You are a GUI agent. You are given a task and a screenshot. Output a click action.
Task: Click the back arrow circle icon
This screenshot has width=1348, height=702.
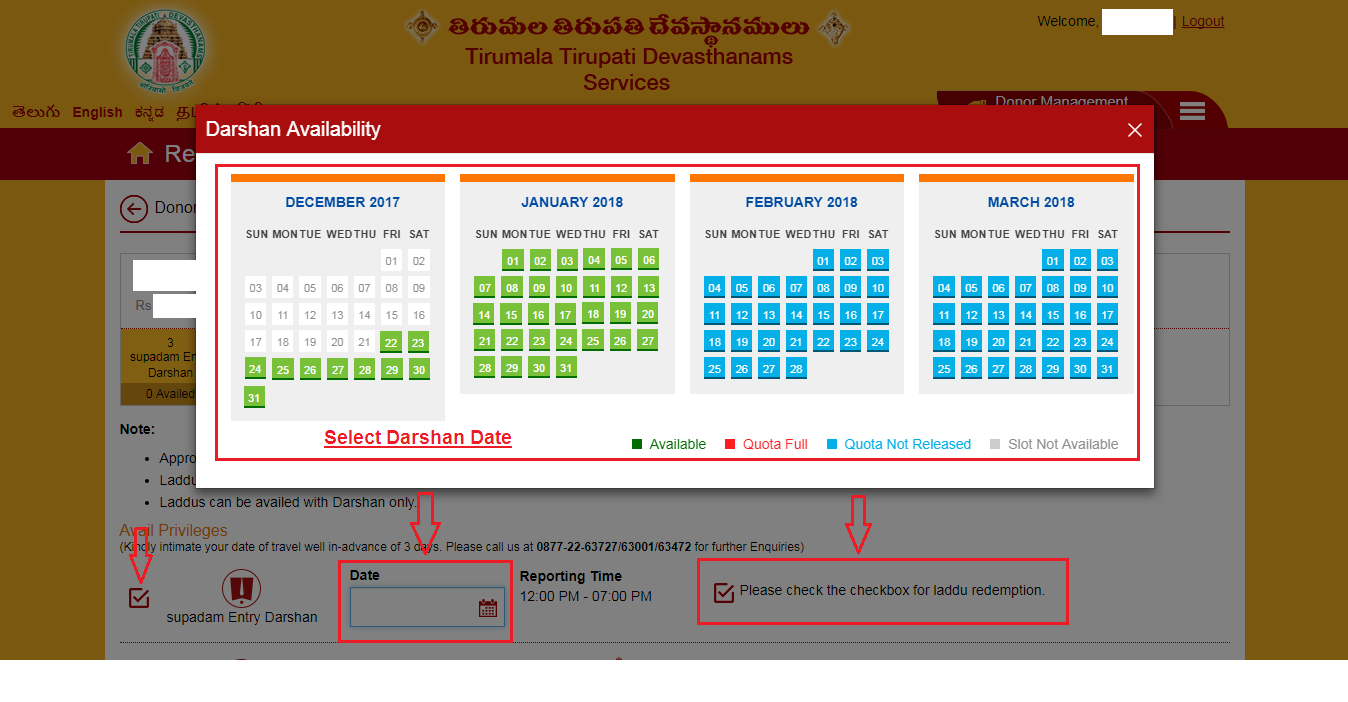134,209
